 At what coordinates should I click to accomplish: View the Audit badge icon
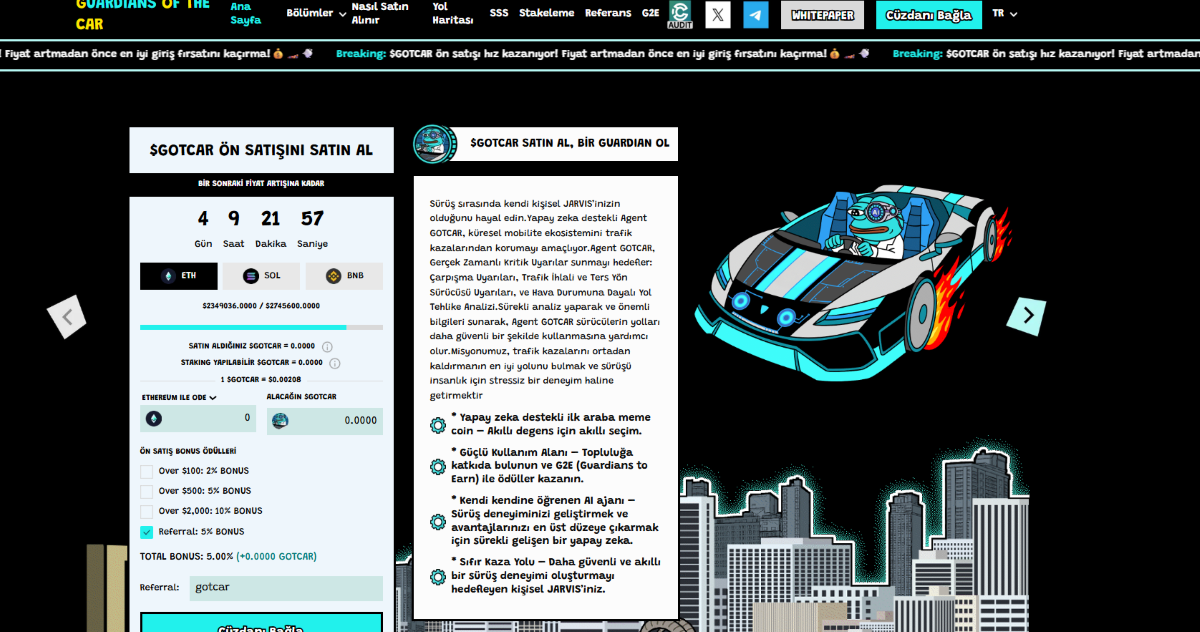coord(679,14)
